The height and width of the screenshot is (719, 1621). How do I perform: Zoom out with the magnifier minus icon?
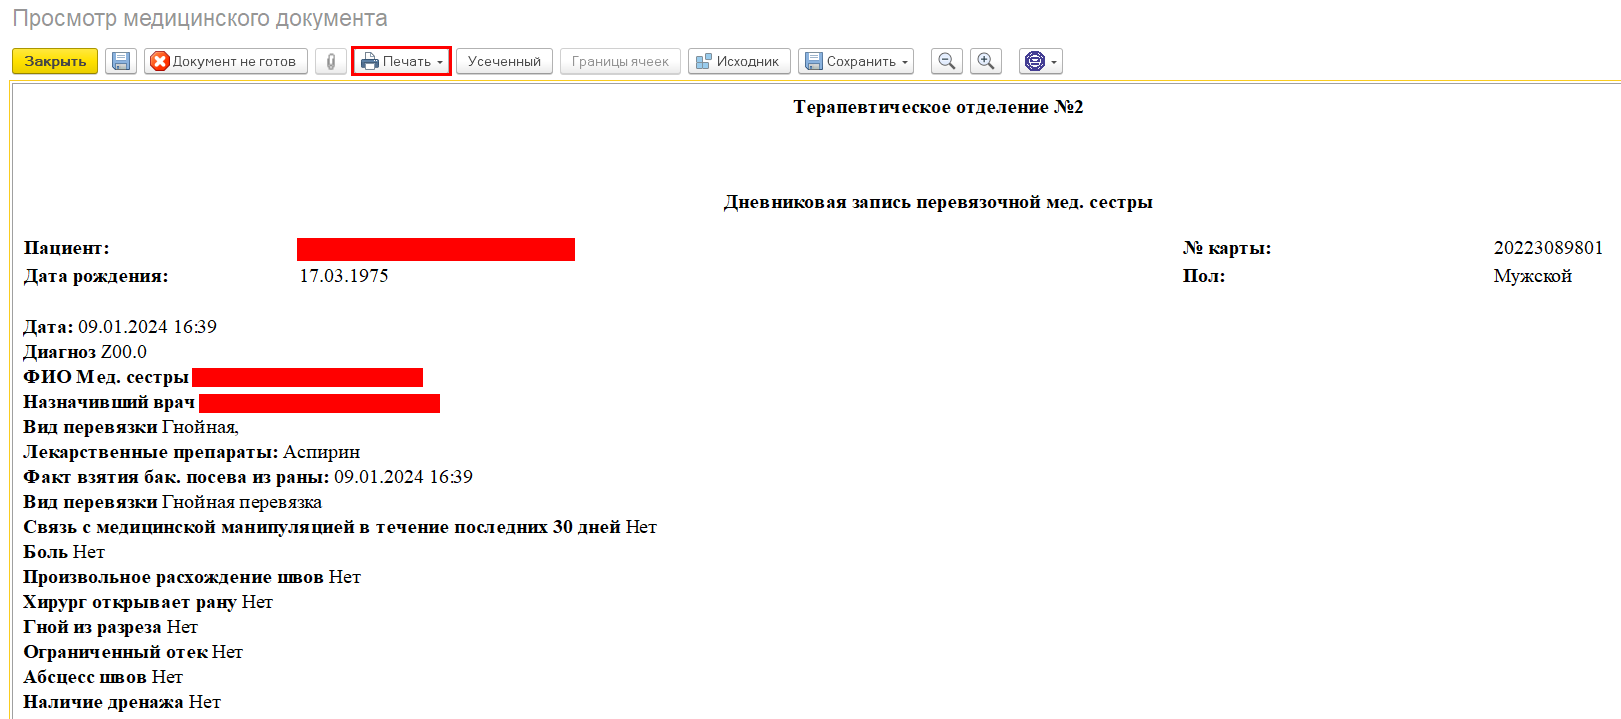[x=946, y=61]
